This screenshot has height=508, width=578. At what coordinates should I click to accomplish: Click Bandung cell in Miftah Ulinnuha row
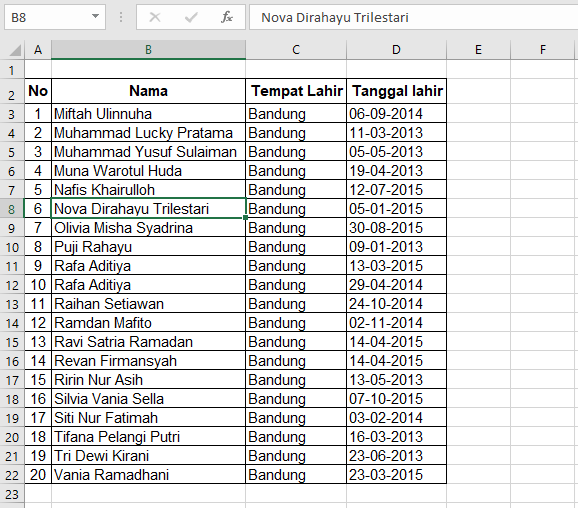tap(296, 114)
